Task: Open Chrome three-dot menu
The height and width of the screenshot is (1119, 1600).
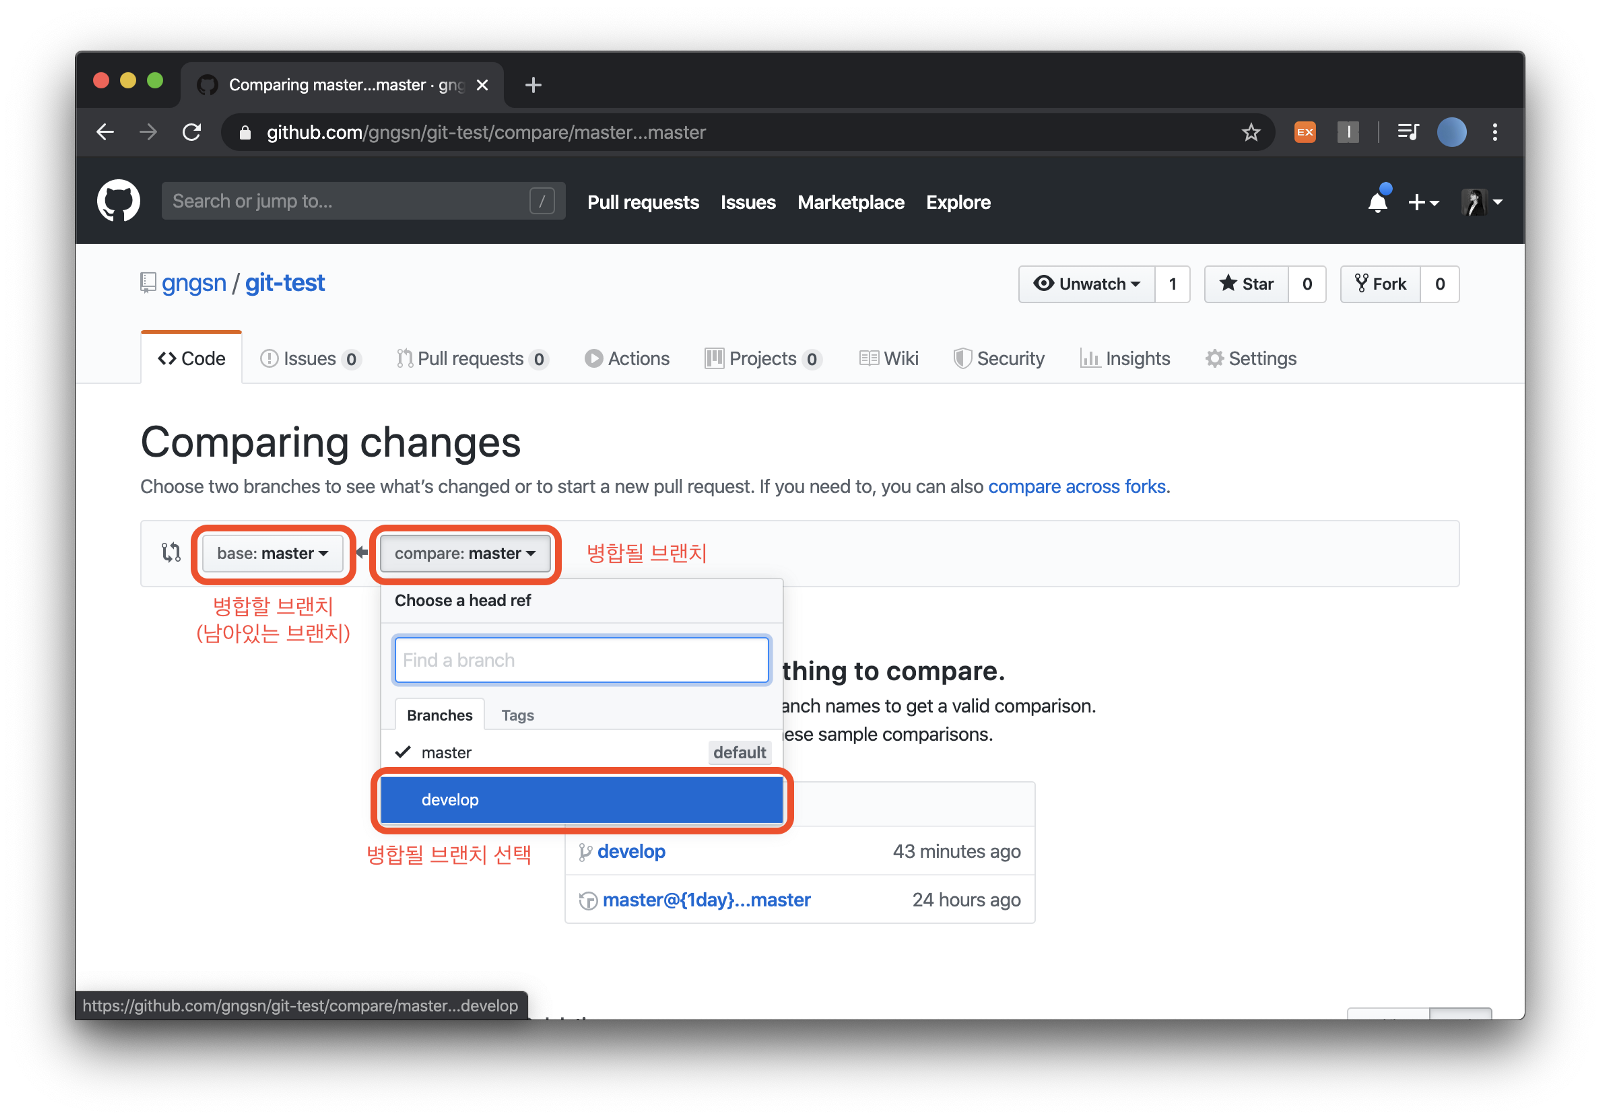Action: pyautogui.click(x=1495, y=132)
